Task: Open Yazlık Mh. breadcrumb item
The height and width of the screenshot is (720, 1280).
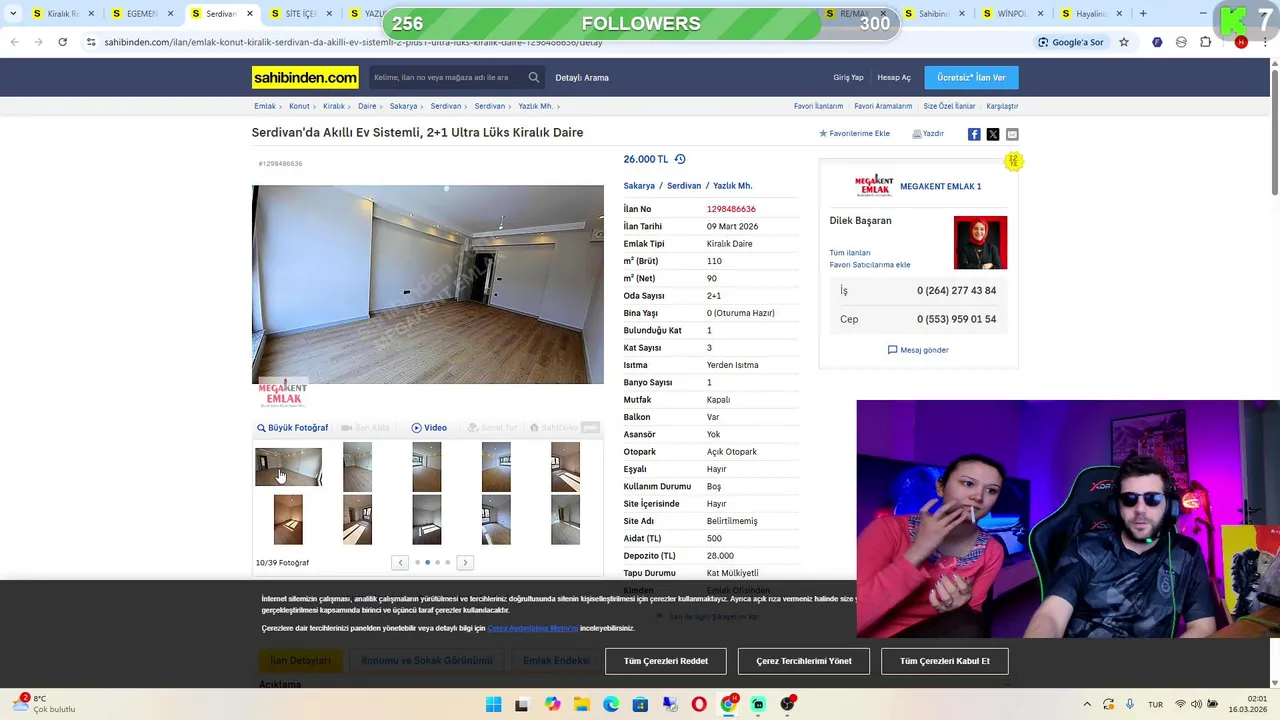Action: pyautogui.click(x=535, y=106)
